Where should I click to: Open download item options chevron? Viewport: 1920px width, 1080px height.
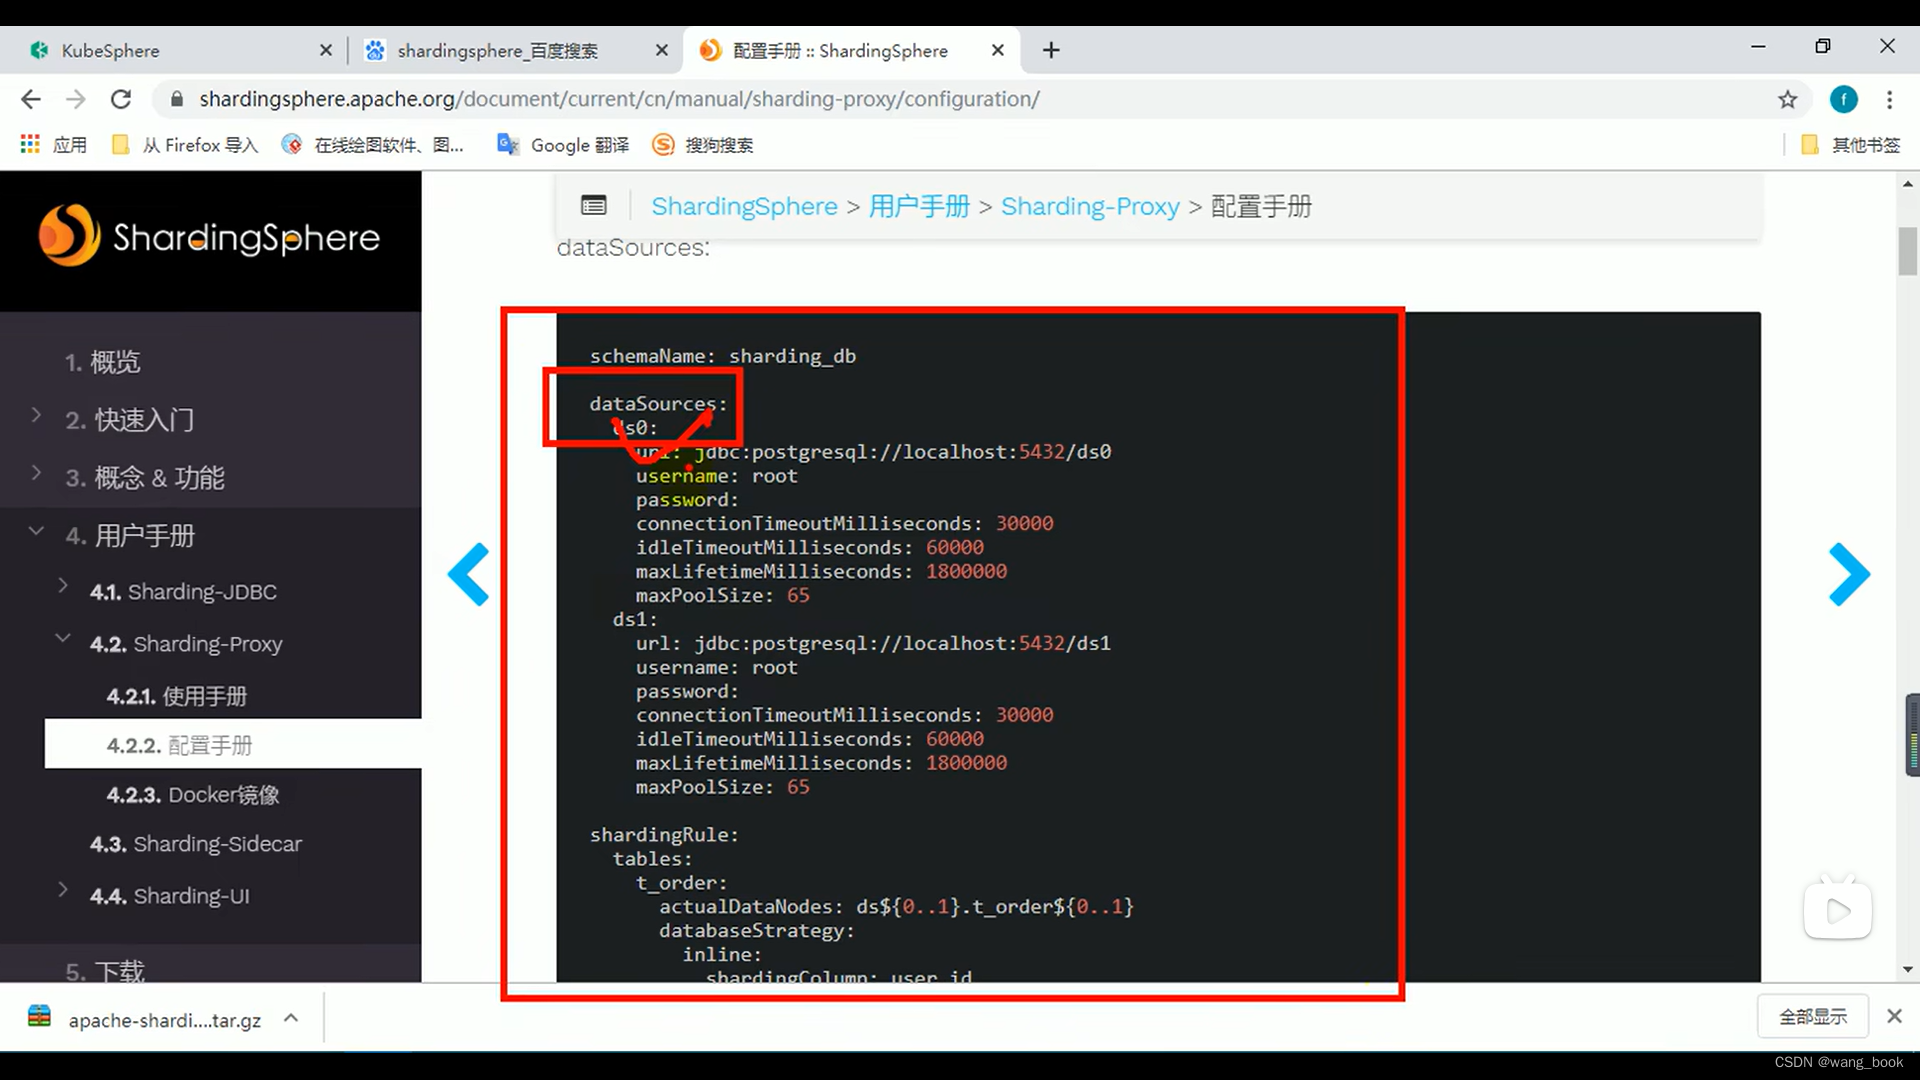tap(291, 1018)
